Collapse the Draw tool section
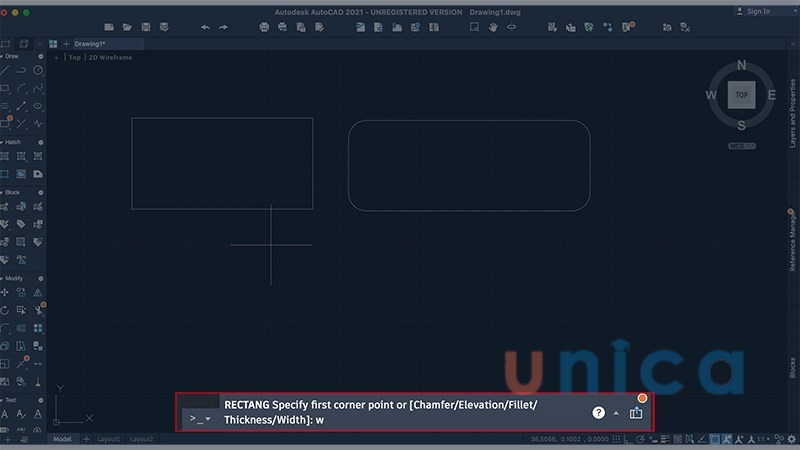800x450 pixels. 3,57
